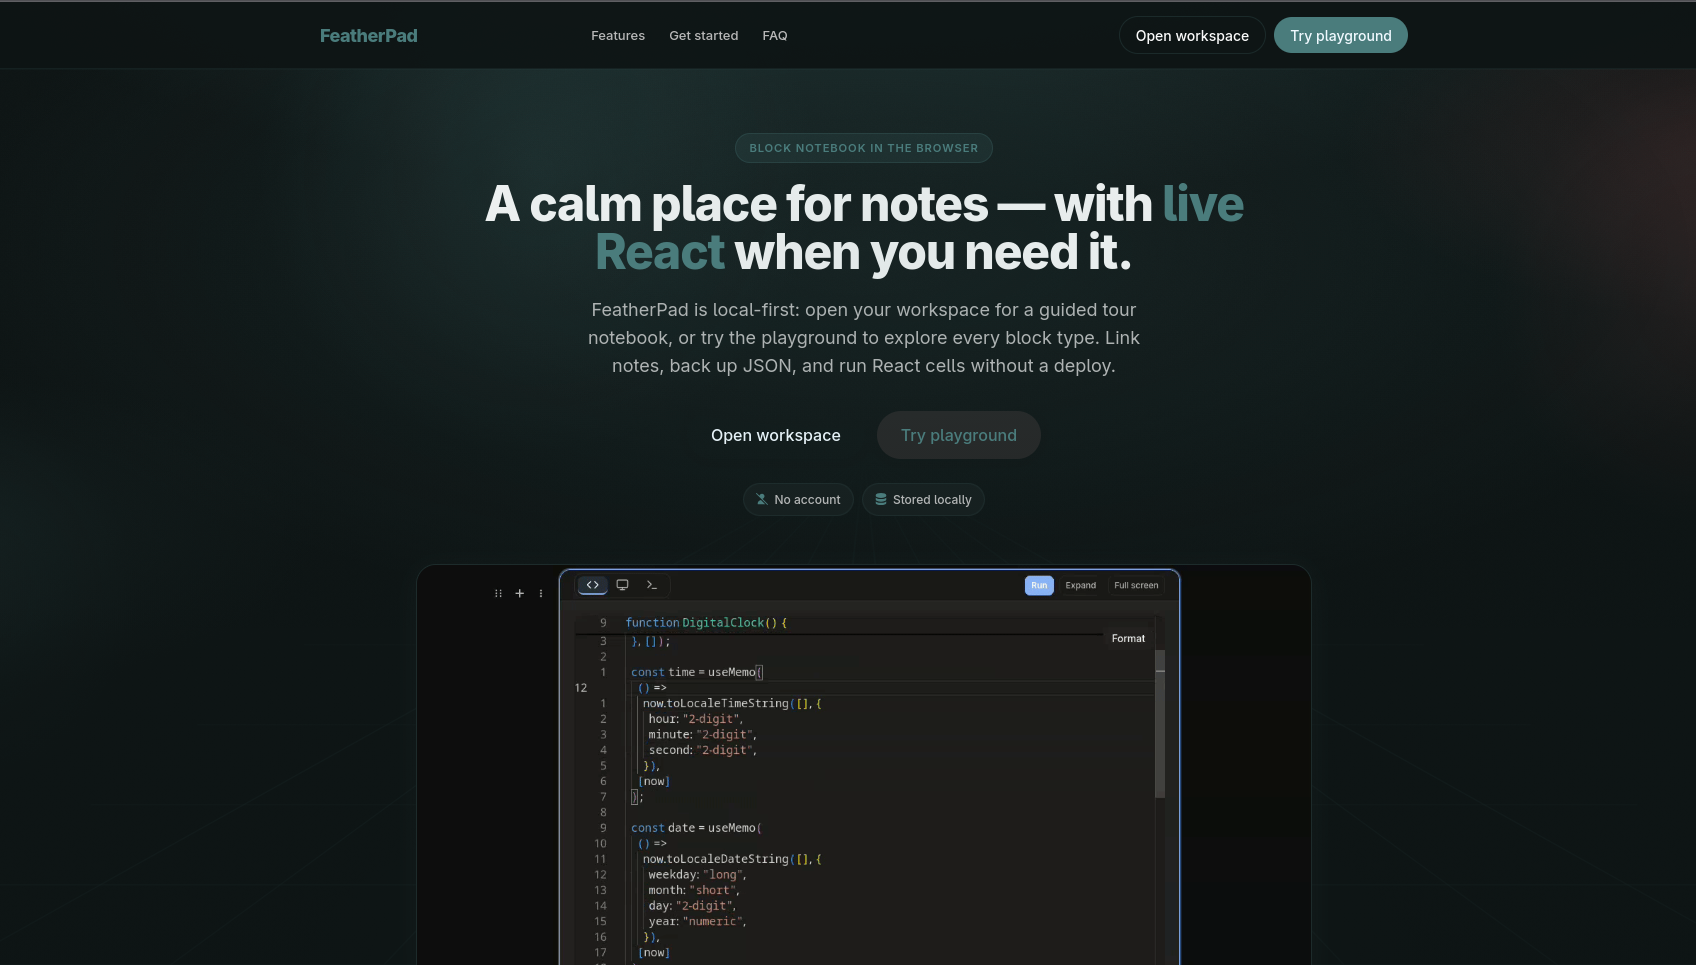The image size is (1696, 965).
Task: Click 'now.toLocaleDateString([], {' code line
Action: [732, 859]
